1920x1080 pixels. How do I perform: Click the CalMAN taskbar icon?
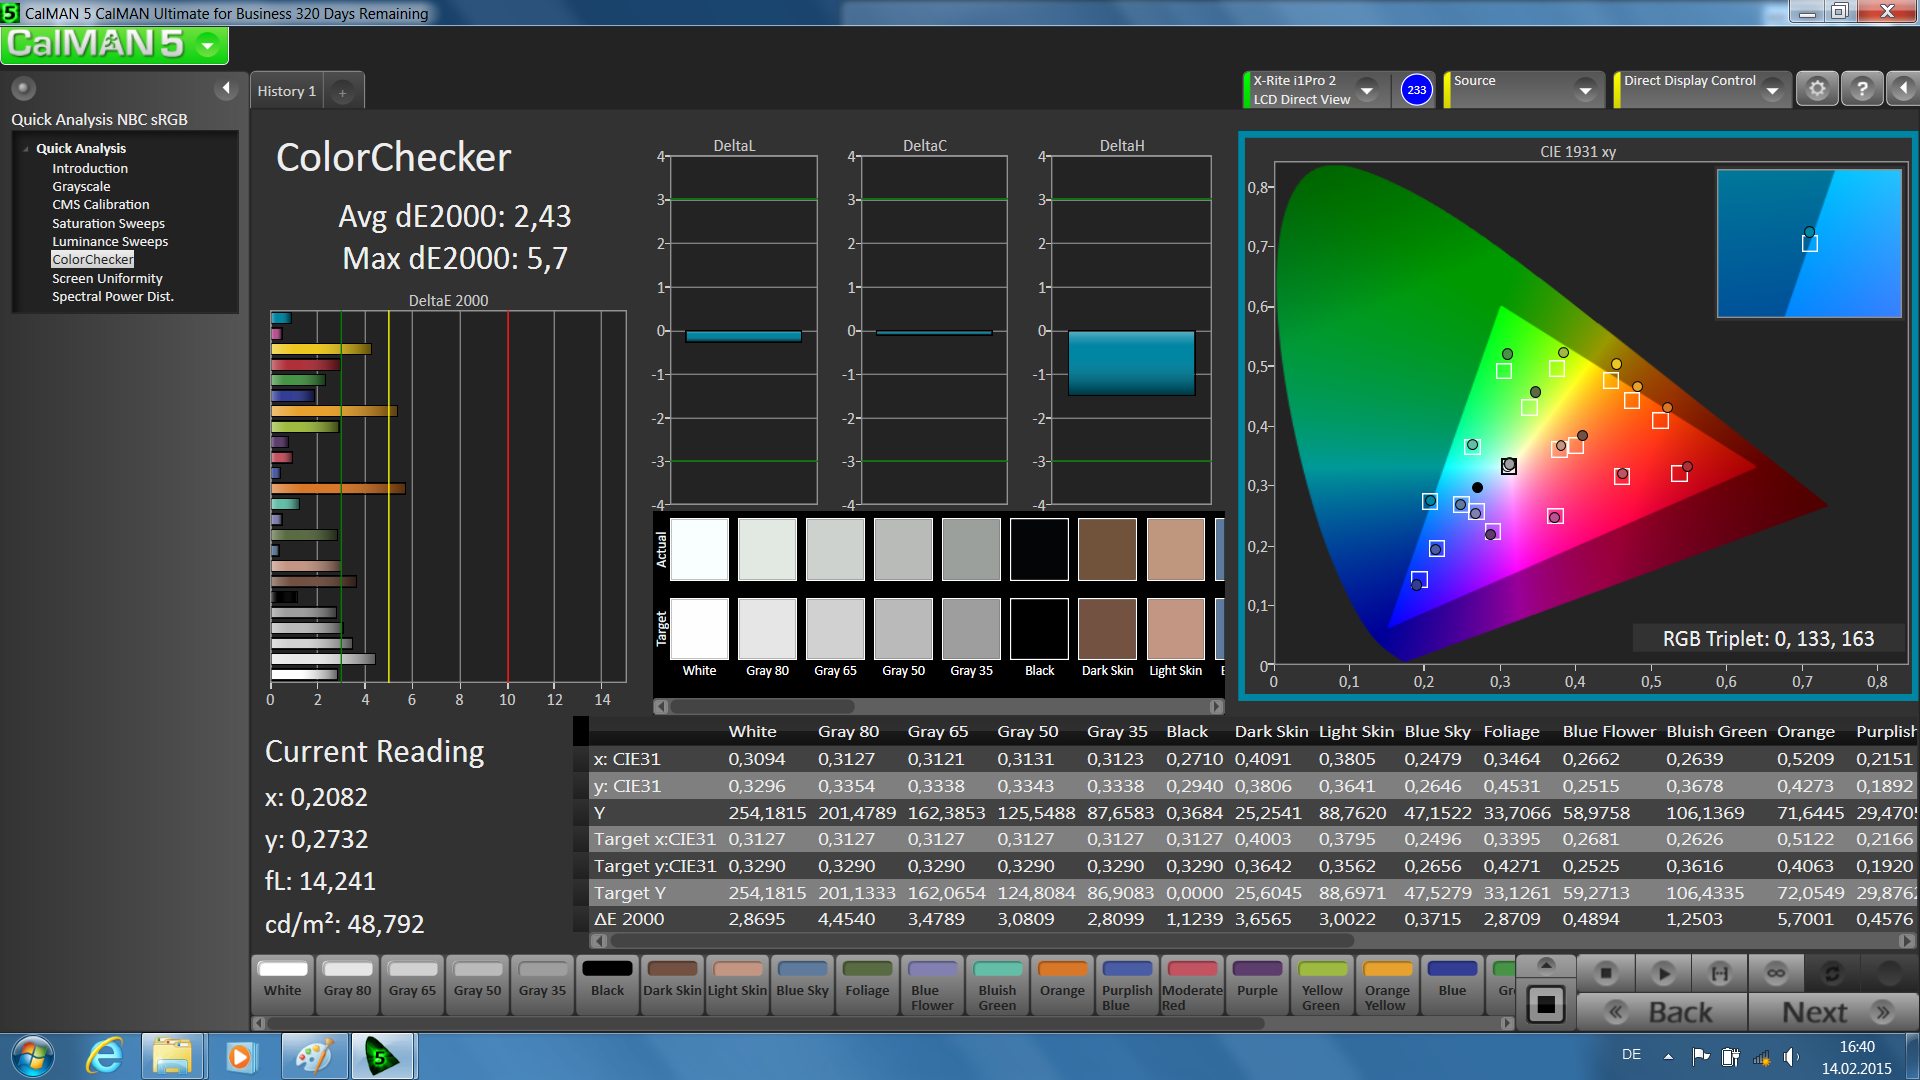(381, 1056)
